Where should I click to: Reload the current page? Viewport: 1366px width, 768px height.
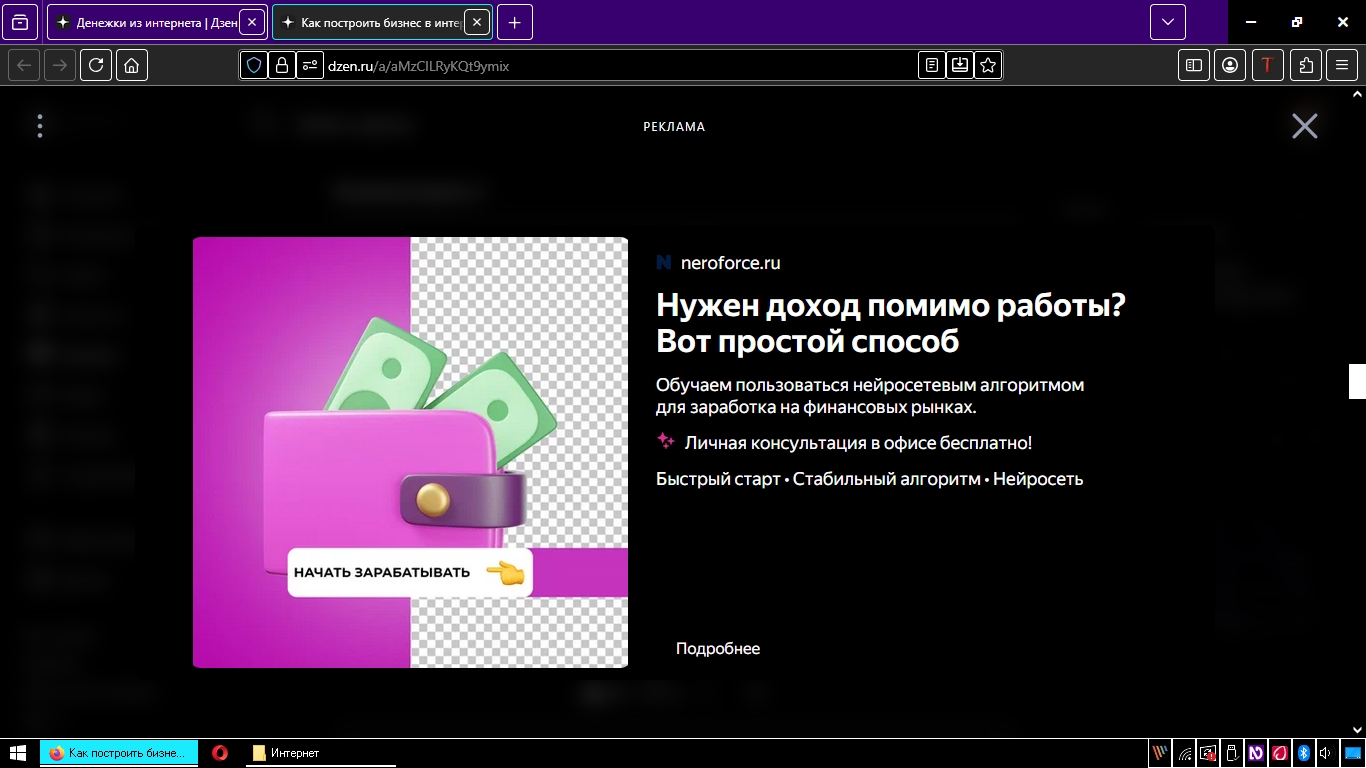click(x=96, y=65)
